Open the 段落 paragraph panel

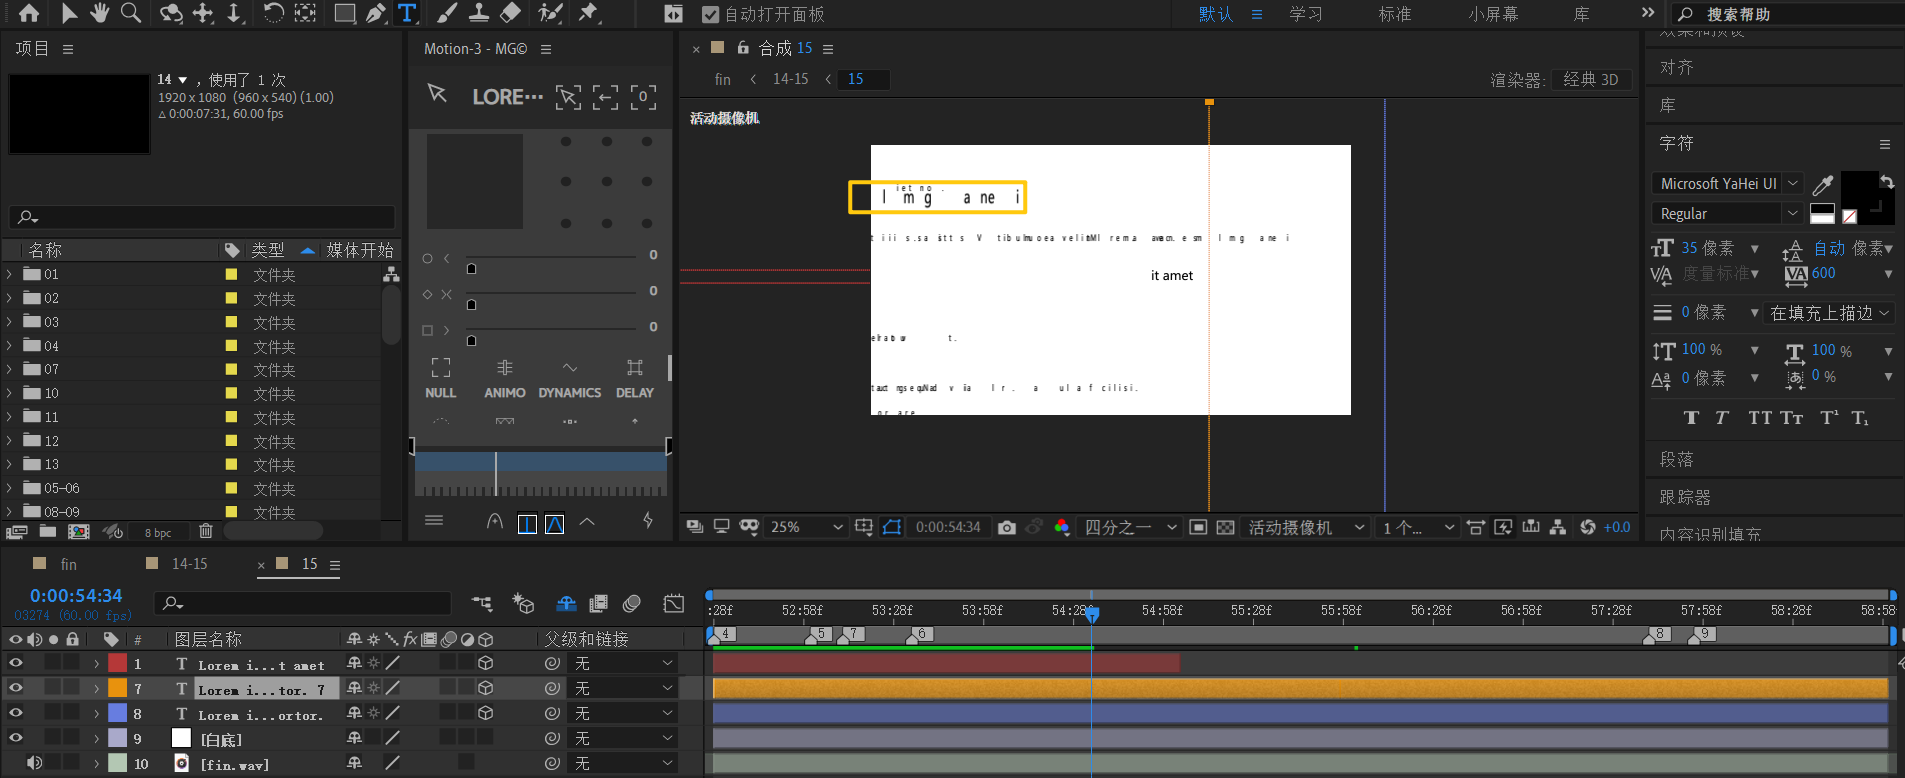(1677, 459)
